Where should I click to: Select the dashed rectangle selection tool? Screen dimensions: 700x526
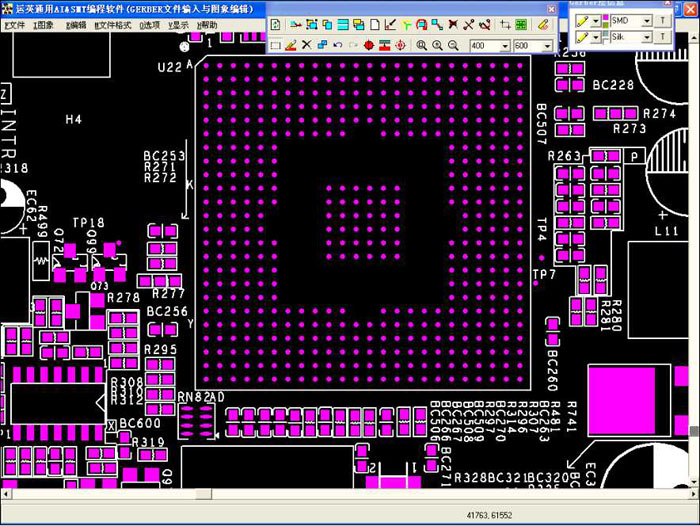[x=276, y=46]
